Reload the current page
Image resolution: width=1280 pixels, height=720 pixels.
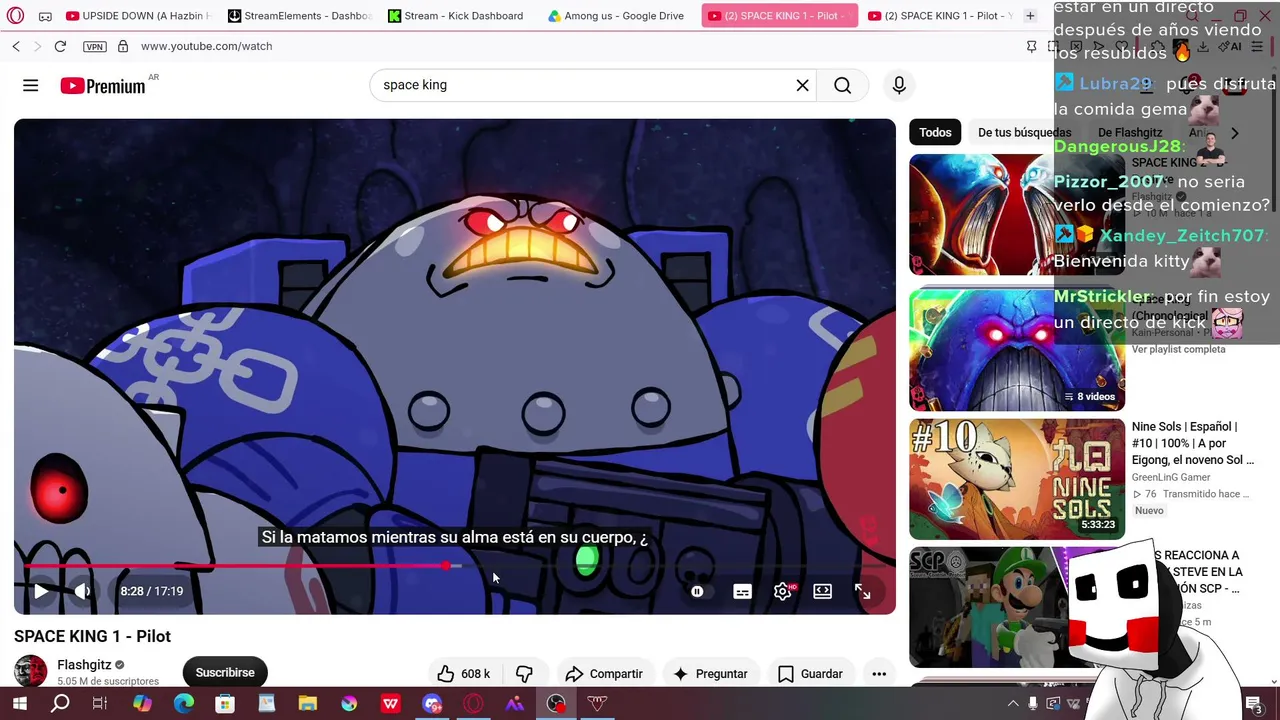pyautogui.click(x=60, y=47)
